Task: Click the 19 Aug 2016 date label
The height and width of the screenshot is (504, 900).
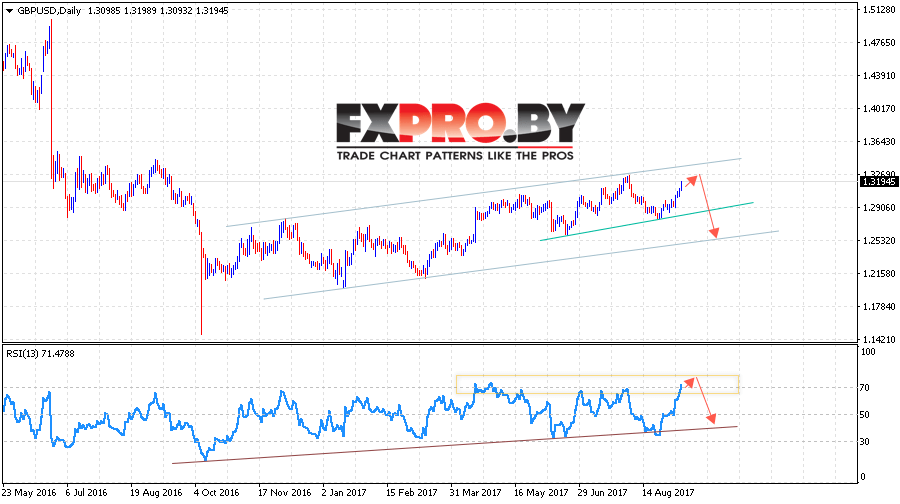Action: pos(156,493)
